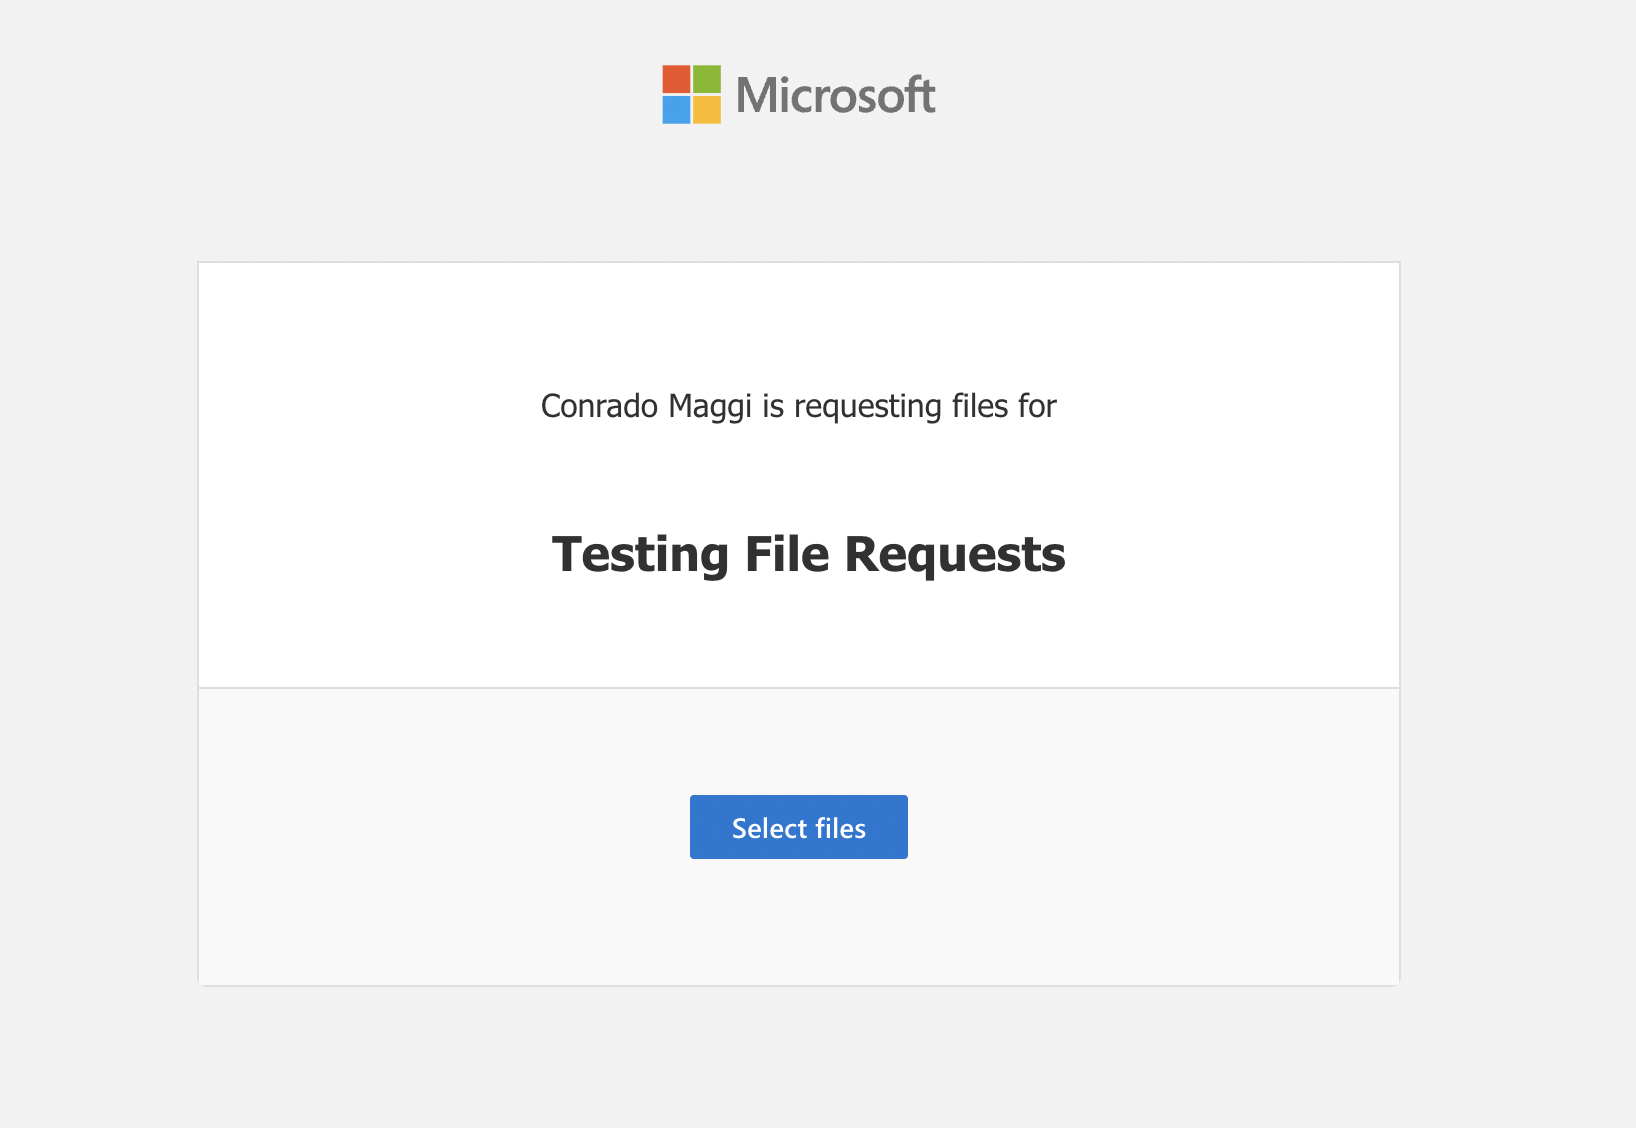Select the blue square in the Microsoft logo
This screenshot has width=1636, height=1128.
[676, 108]
